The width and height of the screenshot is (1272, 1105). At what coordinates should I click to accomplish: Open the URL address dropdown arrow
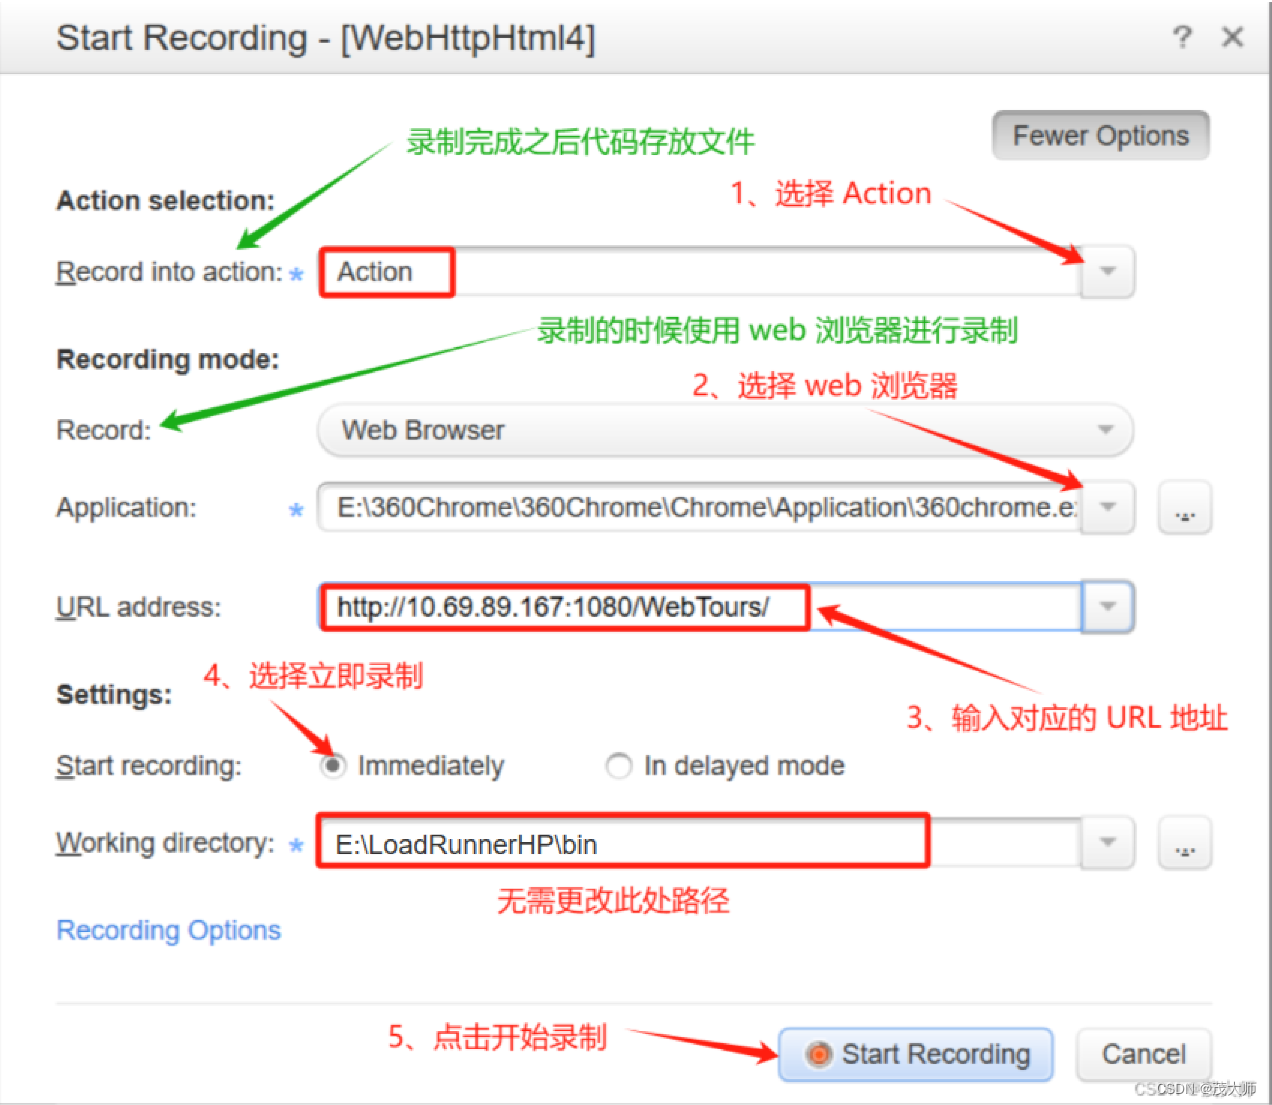coord(1106,606)
